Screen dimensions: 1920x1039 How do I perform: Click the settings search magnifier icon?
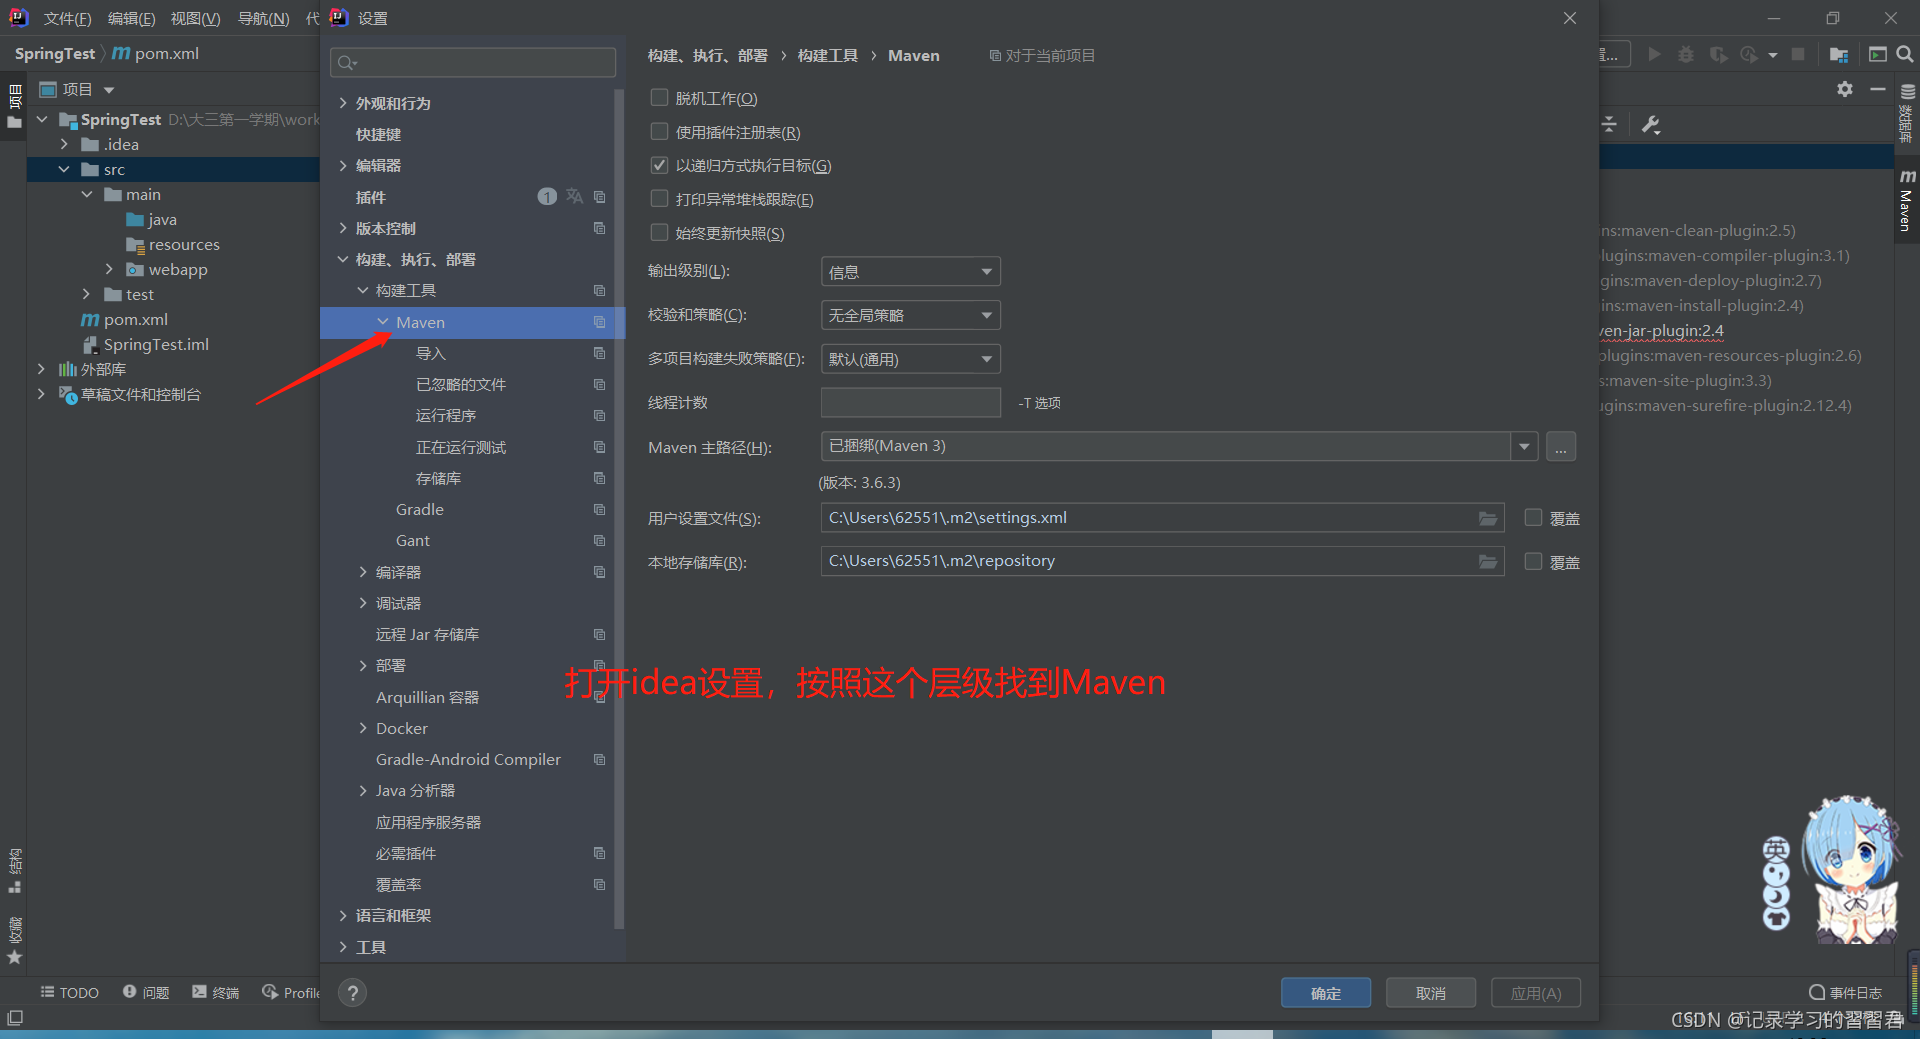pyautogui.click(x=346, y=63)
